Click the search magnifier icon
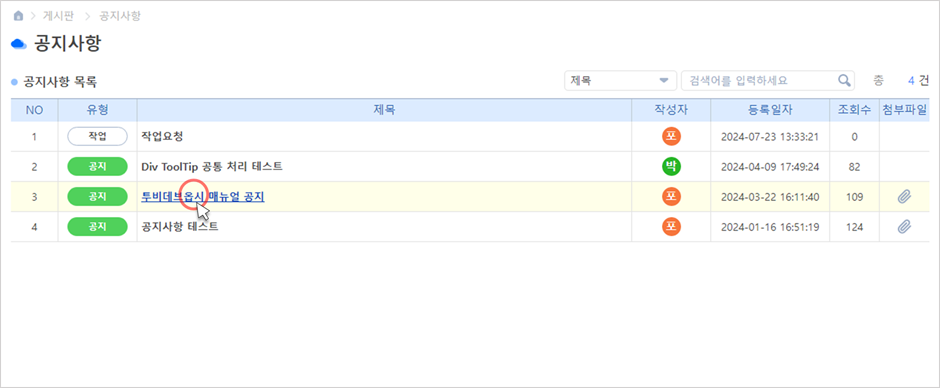This screenshot has width=940, height=388. (x=844, y=80)
